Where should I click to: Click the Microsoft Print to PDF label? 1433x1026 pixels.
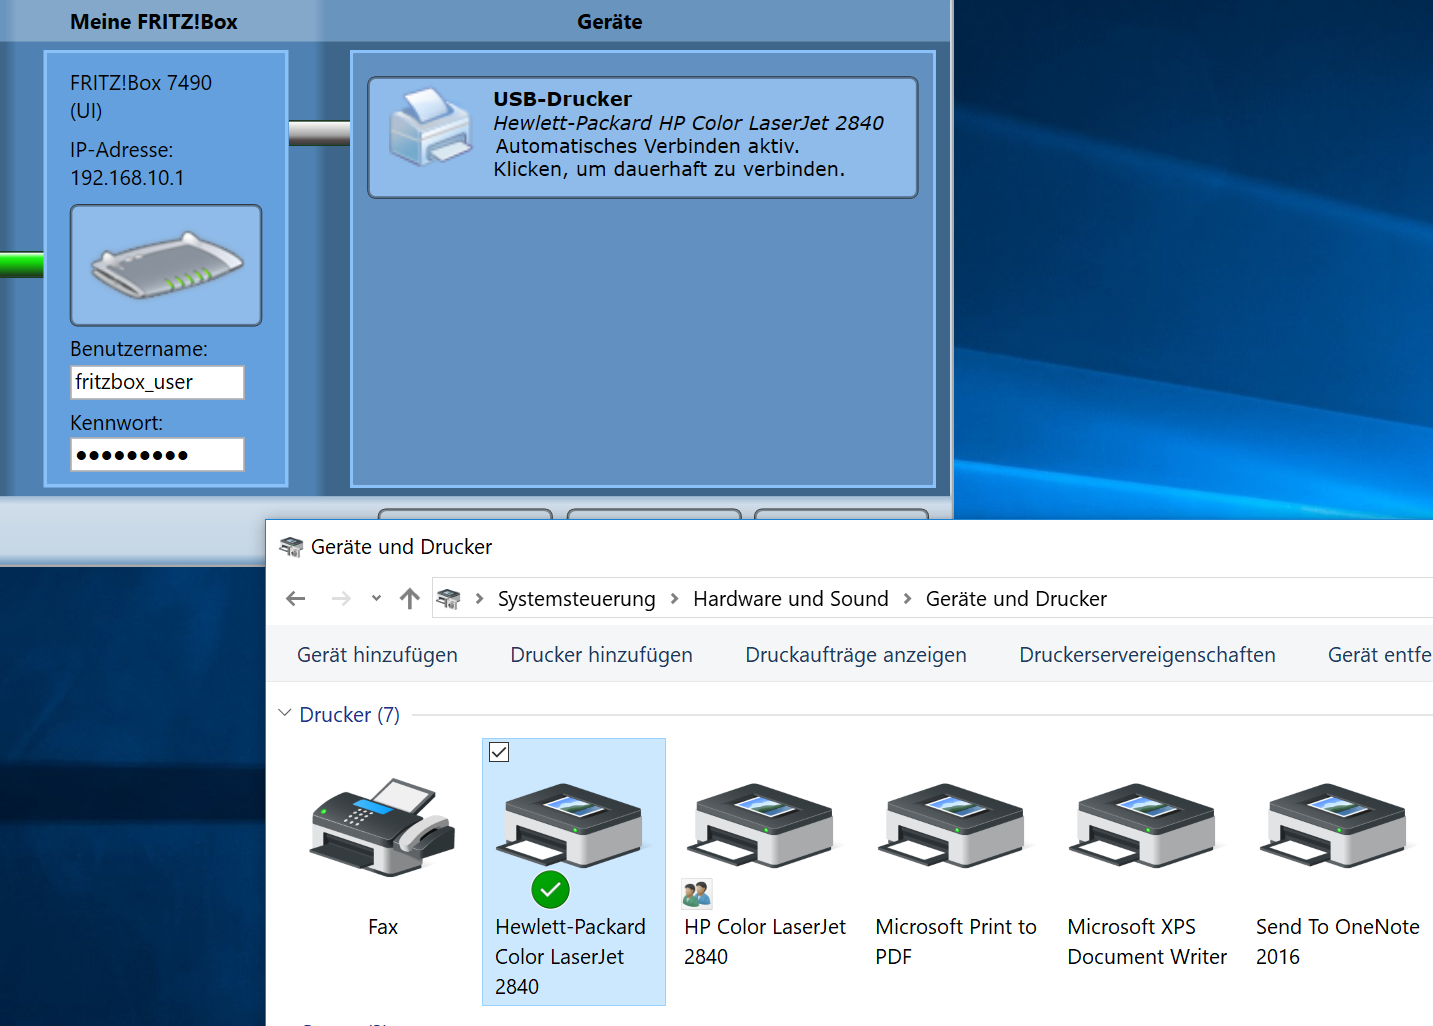pos(955,942)
